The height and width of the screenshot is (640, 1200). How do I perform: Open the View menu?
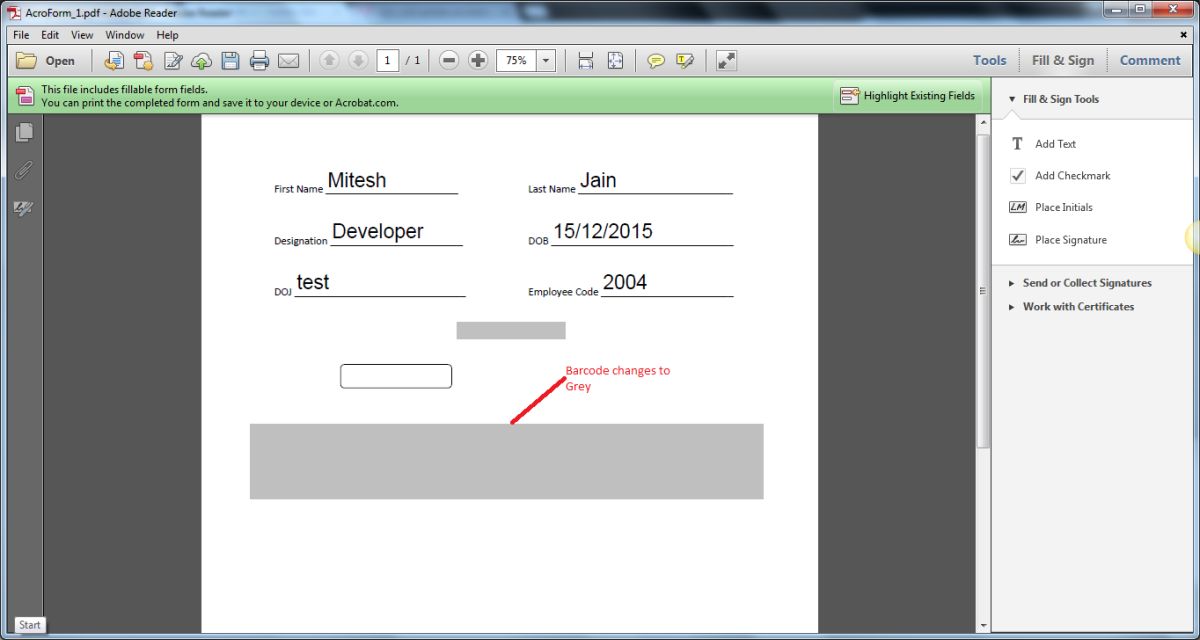coord(82,35)
